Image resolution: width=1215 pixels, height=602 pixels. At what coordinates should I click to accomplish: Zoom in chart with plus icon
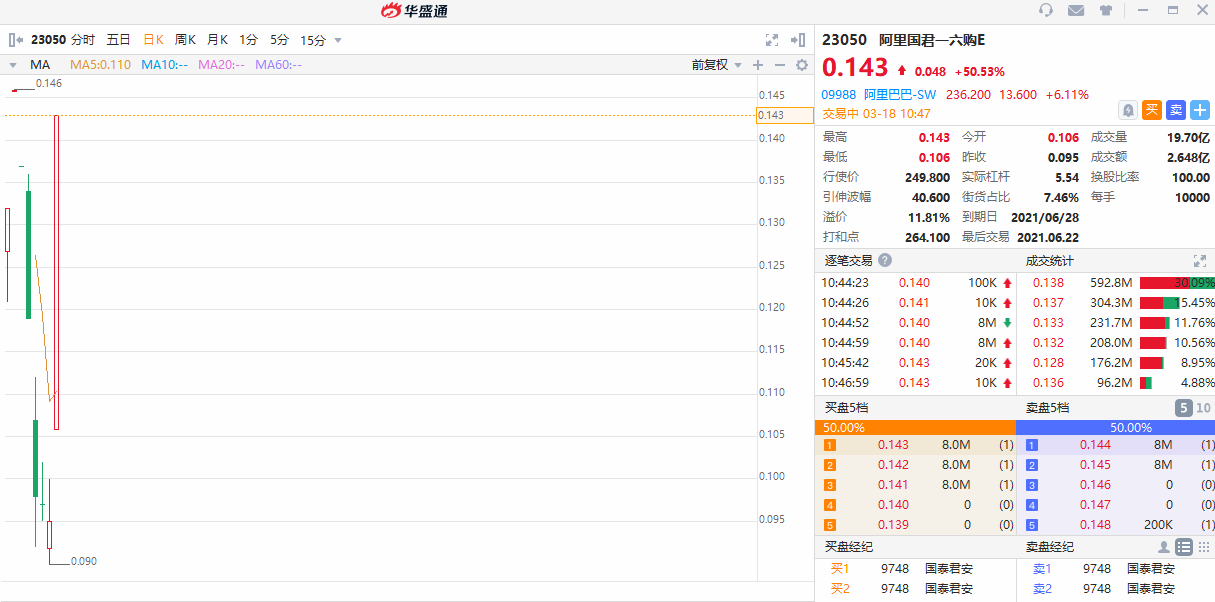pos(758,65)
